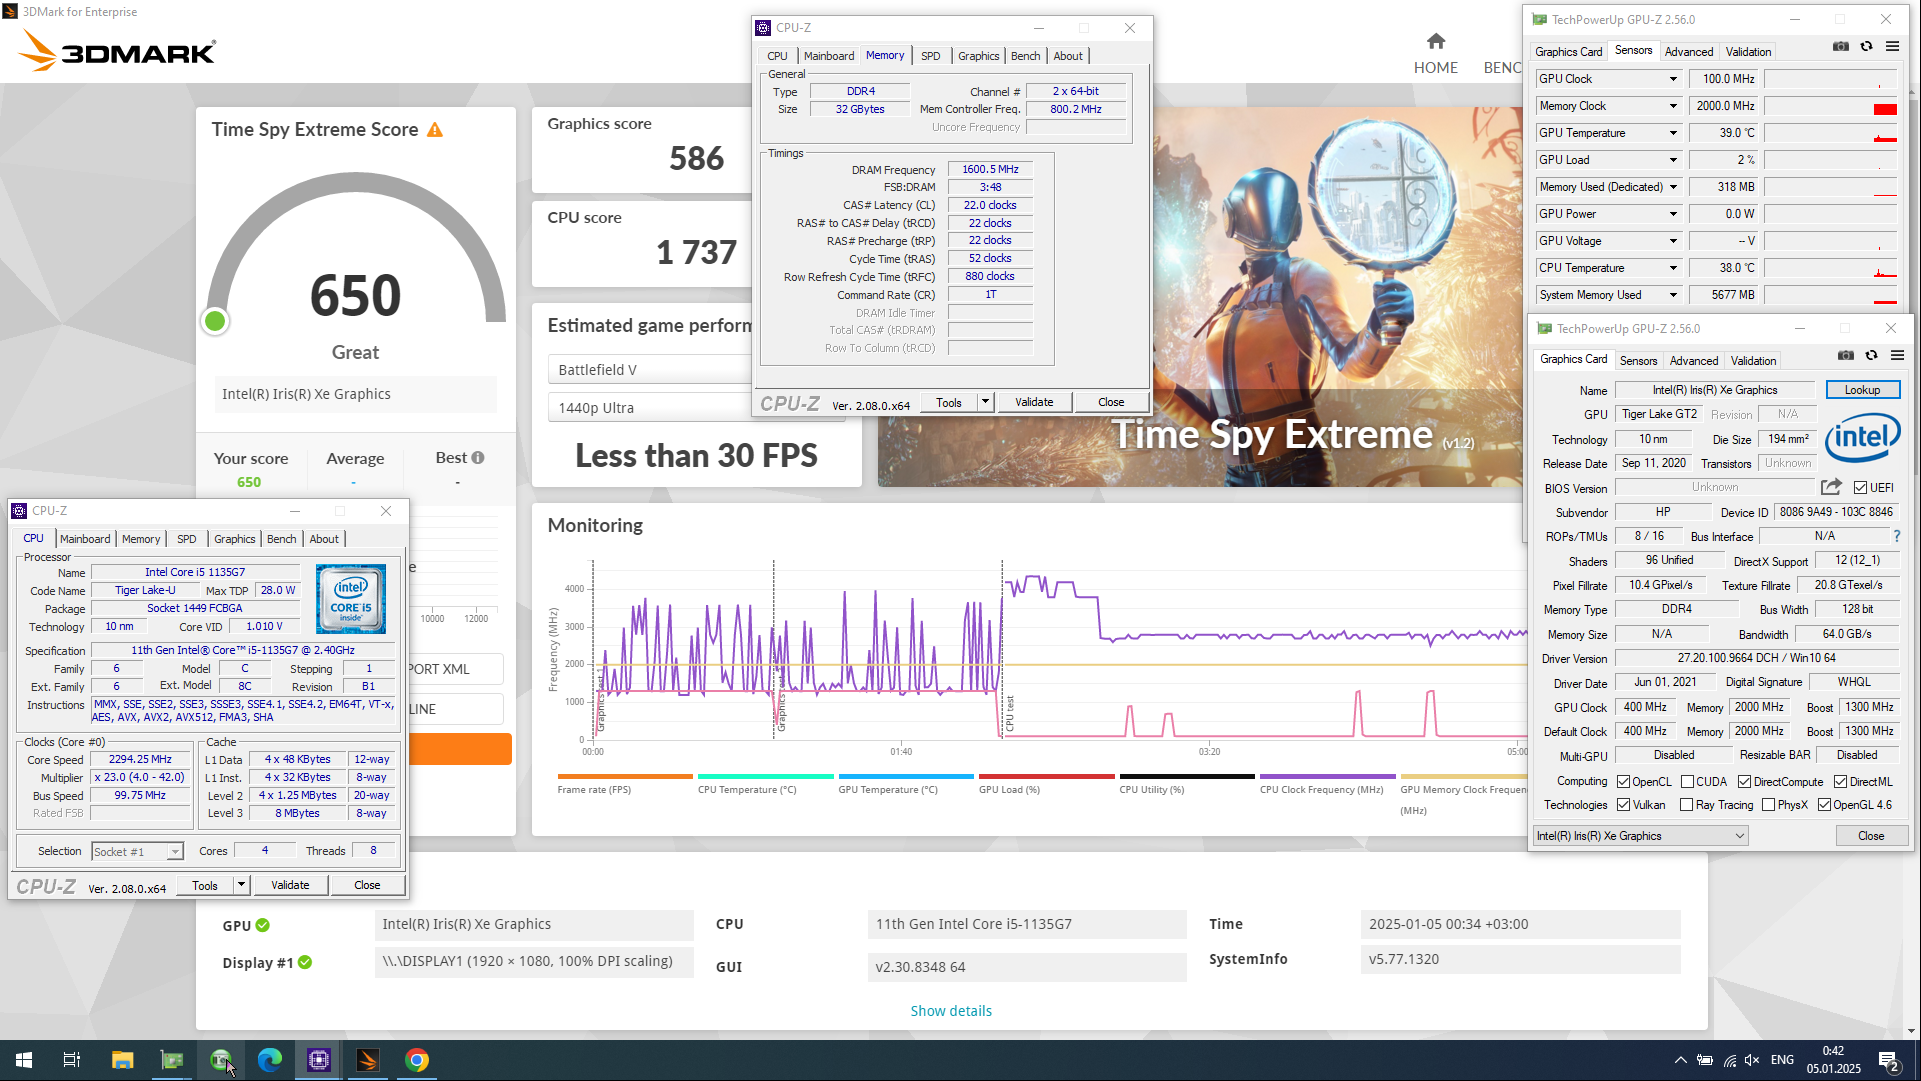Expand Memory Clock sensor dropdown
Image resolution: width=1921 pixels, height=1081 pixels.
tap(1673, 106)
